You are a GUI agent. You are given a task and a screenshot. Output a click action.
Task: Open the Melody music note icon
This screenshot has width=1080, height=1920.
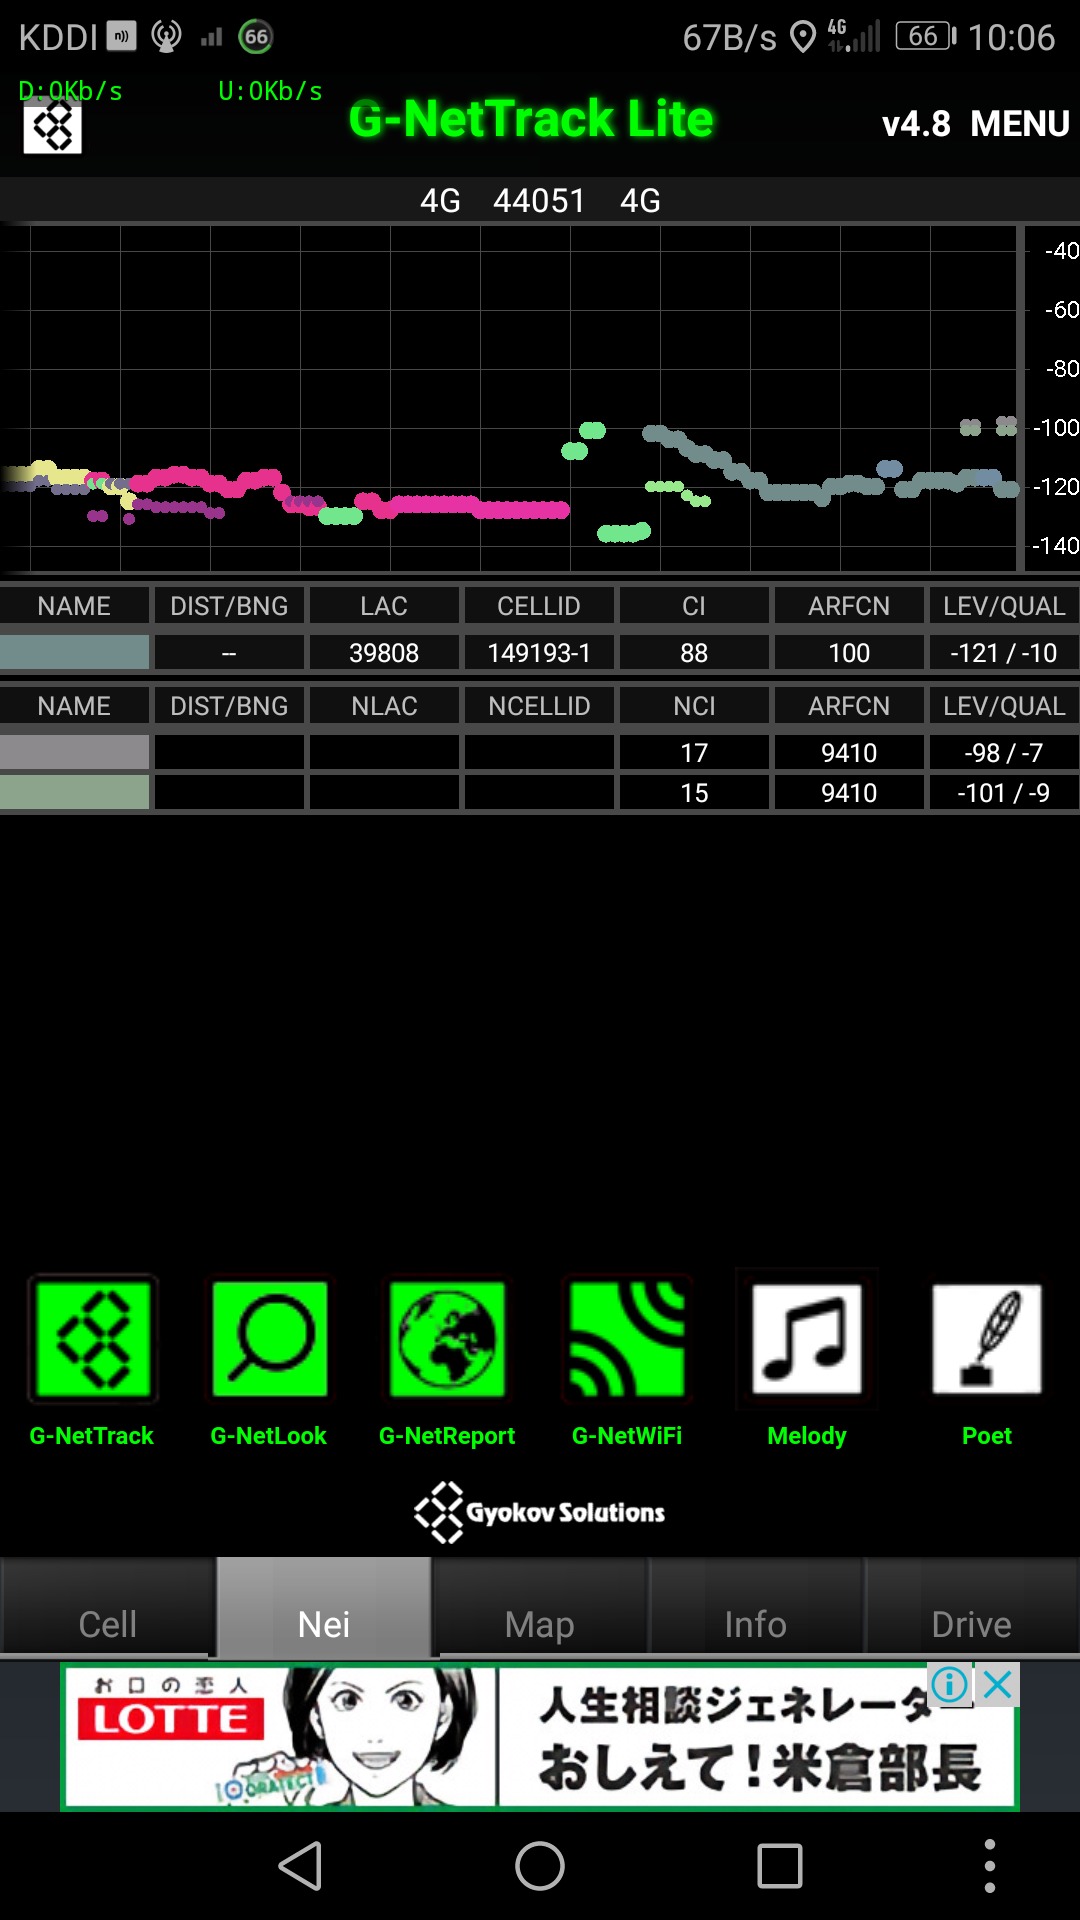point(807,1340)
